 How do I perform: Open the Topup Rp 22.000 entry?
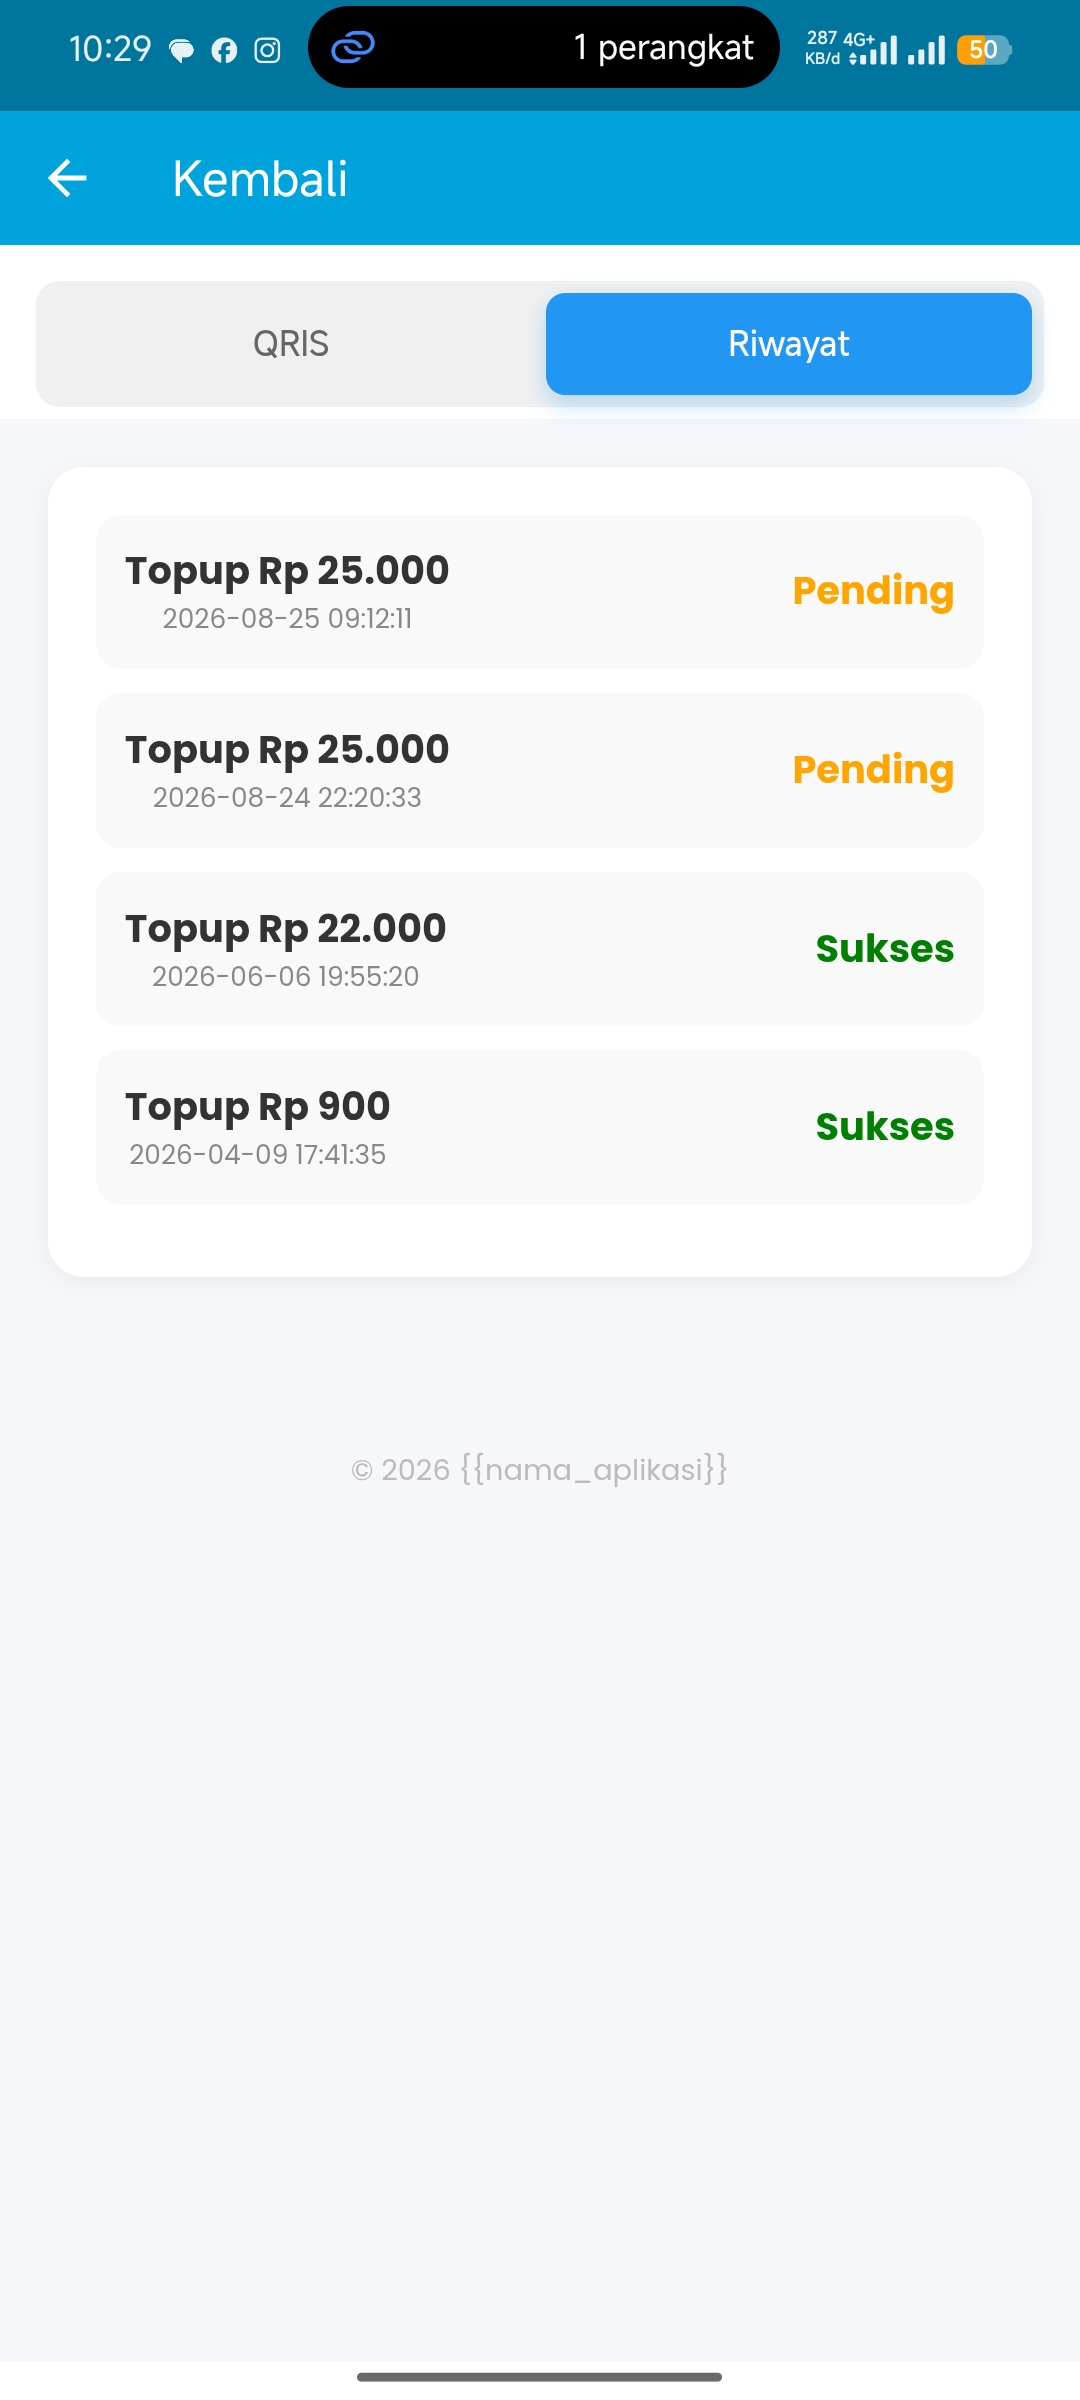(x=540, y=949)
